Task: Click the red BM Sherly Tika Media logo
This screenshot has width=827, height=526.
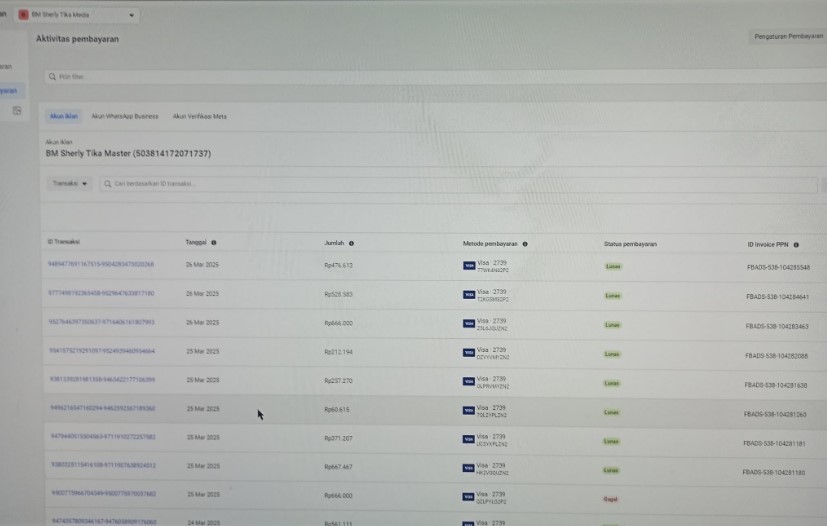Action: pos(24,16)
